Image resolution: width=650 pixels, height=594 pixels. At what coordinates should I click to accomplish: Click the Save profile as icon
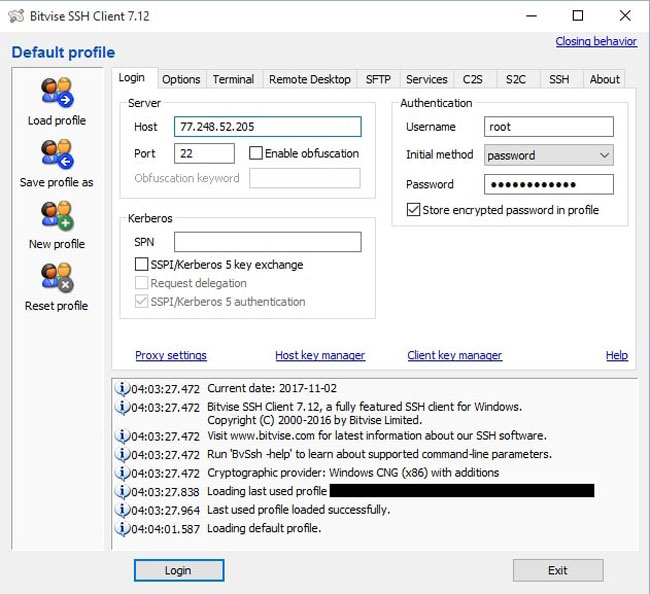(x=57, y=154)
